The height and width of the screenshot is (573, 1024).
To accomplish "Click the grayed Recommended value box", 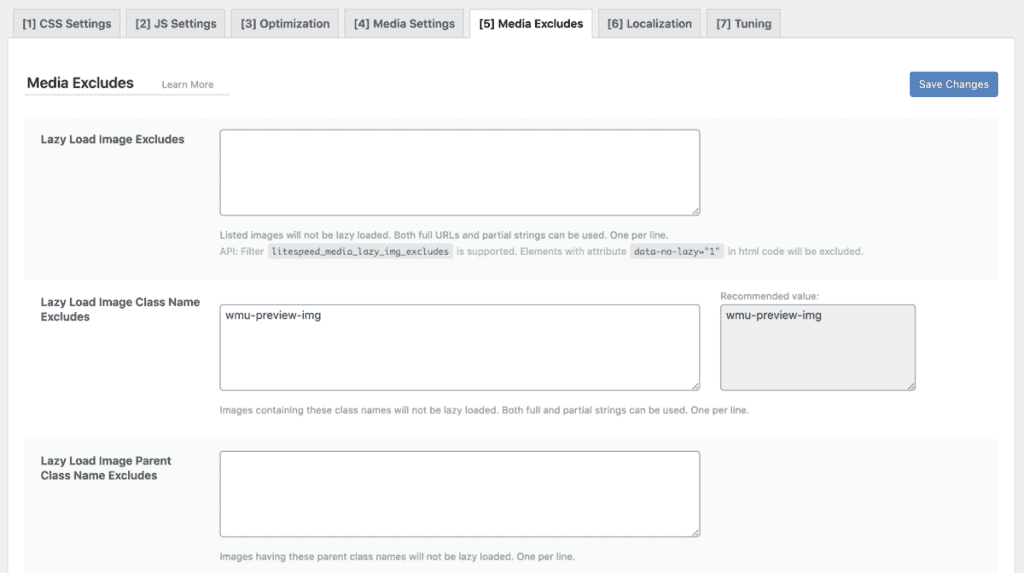I will (x=817, y=347).
